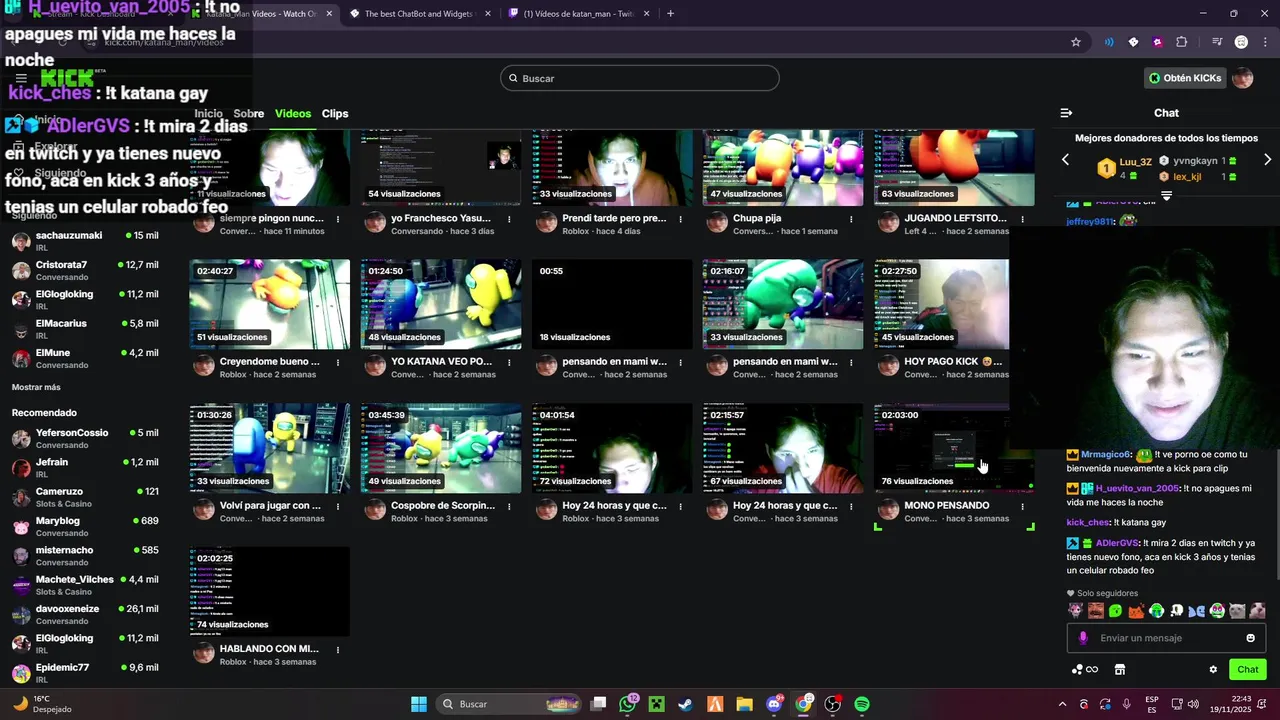Viewport: 1280px width, 720px height.
Task: Open options for 'HABLANDO CON MI...' video
Action: pyautogui.click(x=338, y=649)
